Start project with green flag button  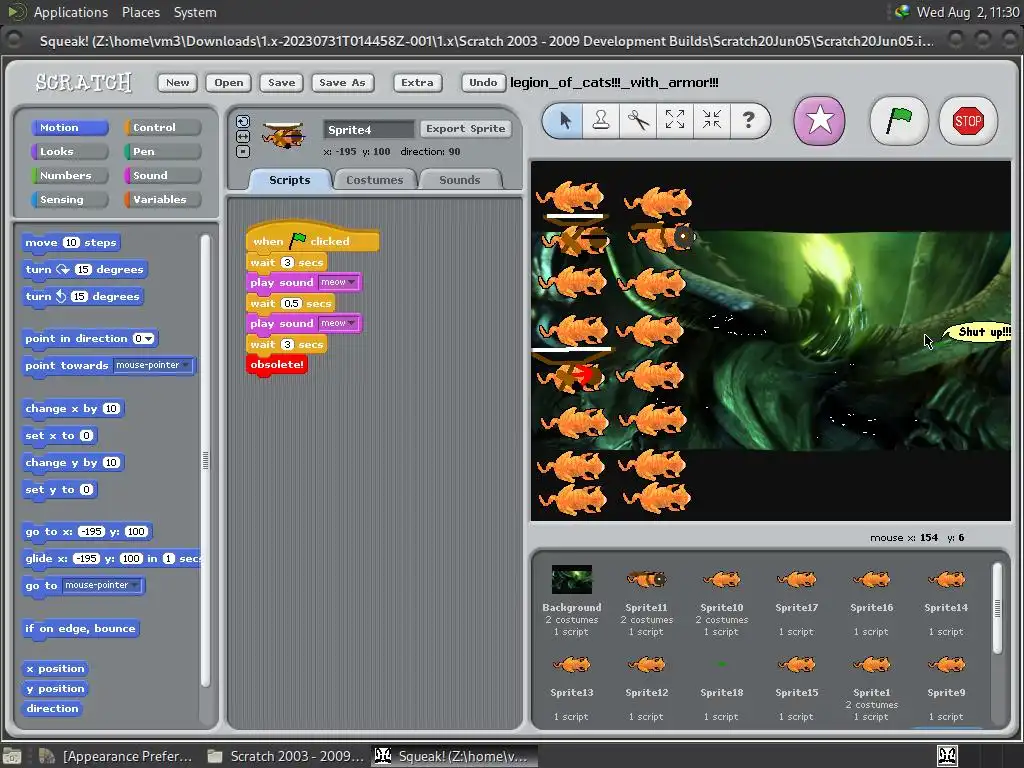click(899, 121)
